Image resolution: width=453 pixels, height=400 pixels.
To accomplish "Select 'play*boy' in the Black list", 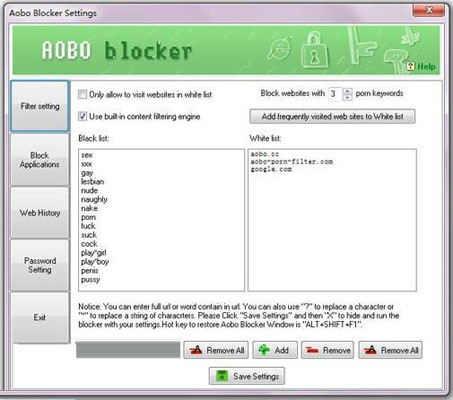I will pyautogui.click(x=95, y=262).
